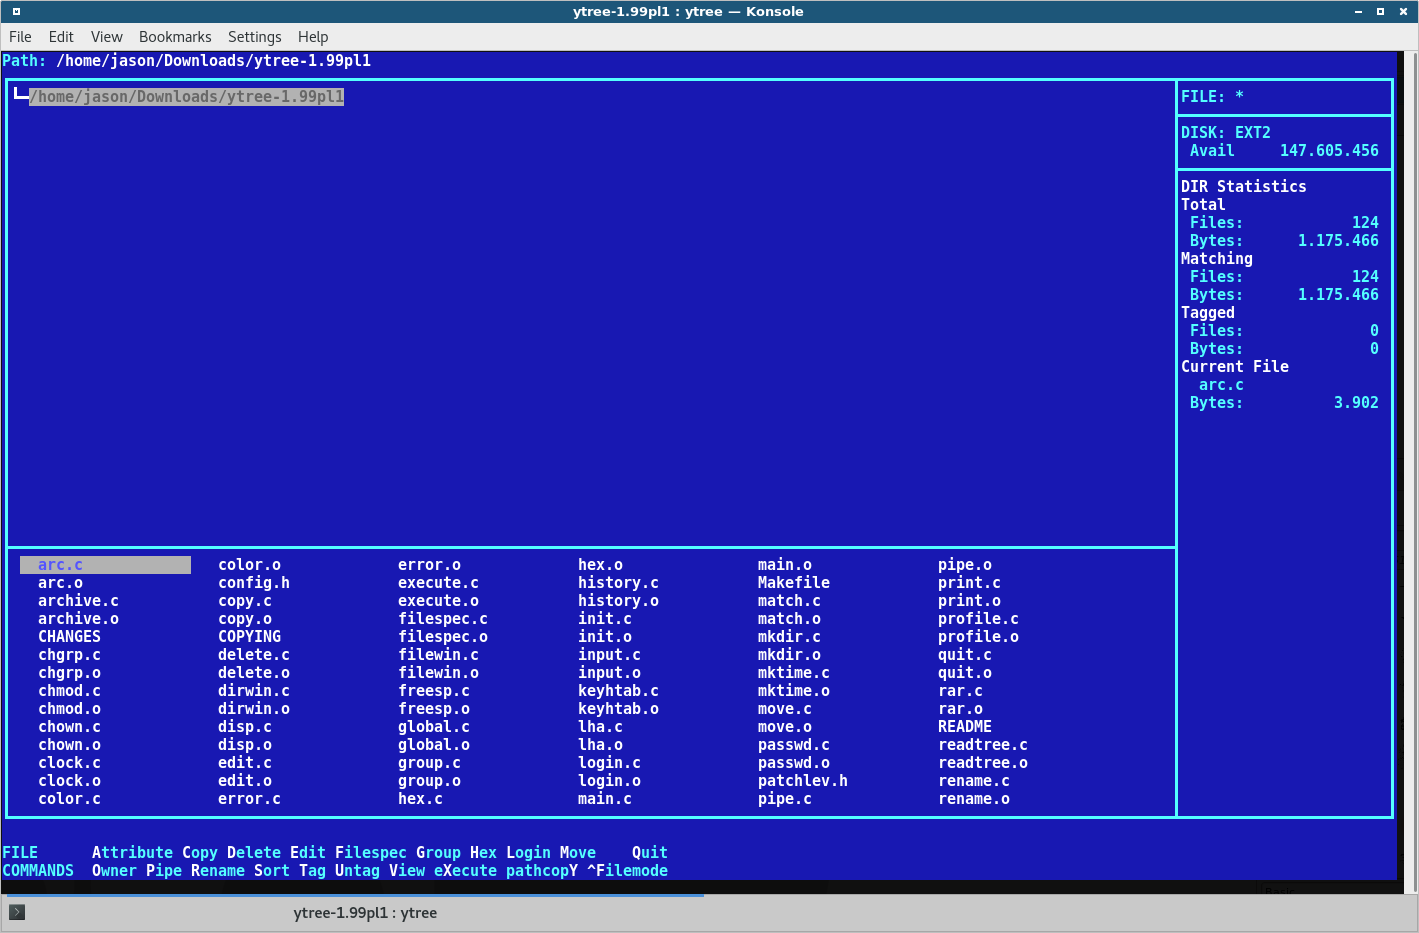
Task: Select the file dirwin.o
Action: click(254, 709)
